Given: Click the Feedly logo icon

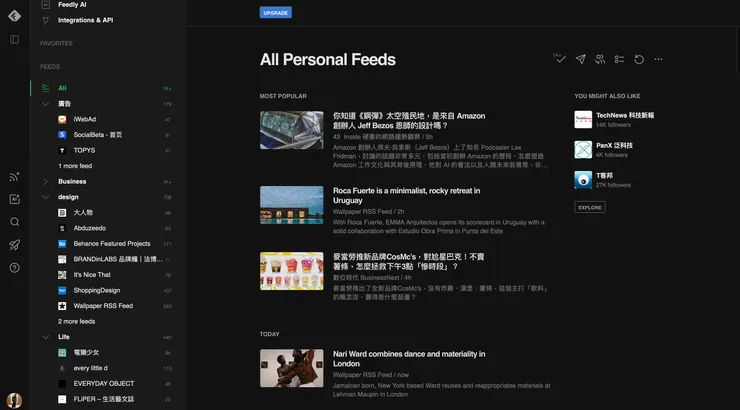Looking at the screenshot, I should (x=15, y=16).
